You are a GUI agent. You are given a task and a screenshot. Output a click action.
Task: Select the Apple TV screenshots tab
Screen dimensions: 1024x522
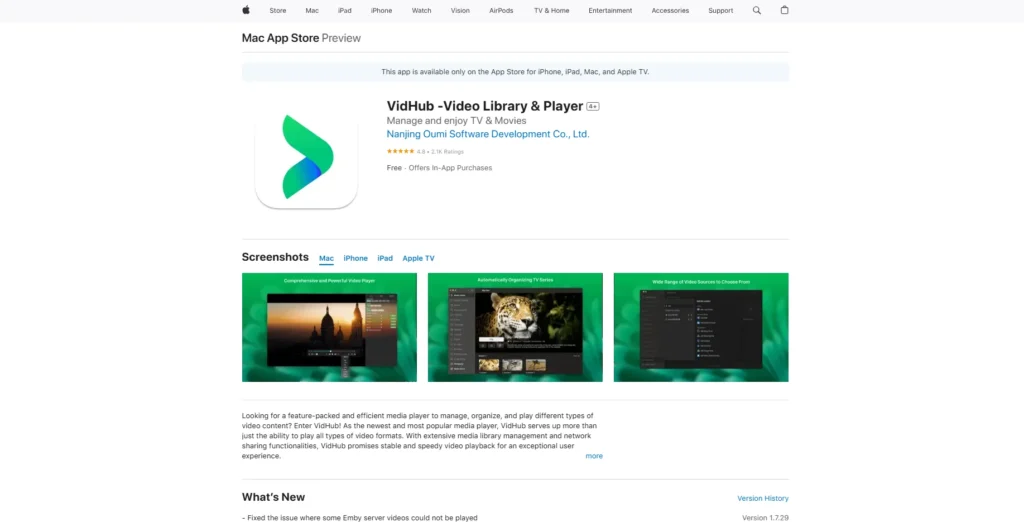coord(418,258)
